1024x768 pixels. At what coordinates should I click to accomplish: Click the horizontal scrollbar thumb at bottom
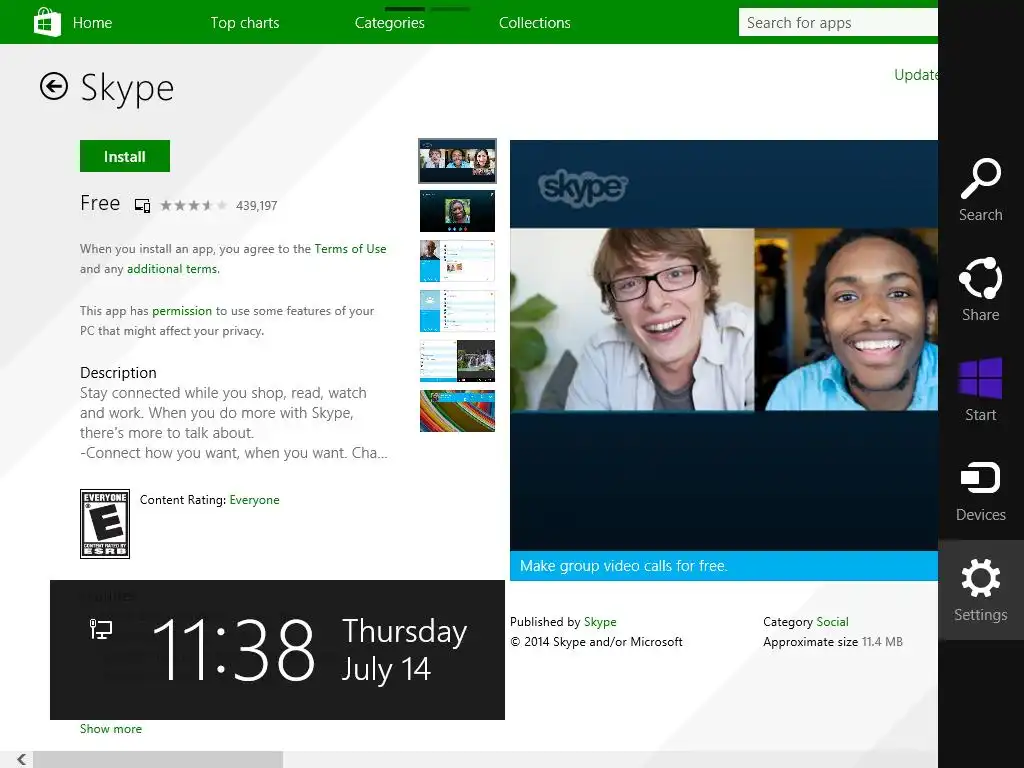pyautogui.click(x=158, y=760)
